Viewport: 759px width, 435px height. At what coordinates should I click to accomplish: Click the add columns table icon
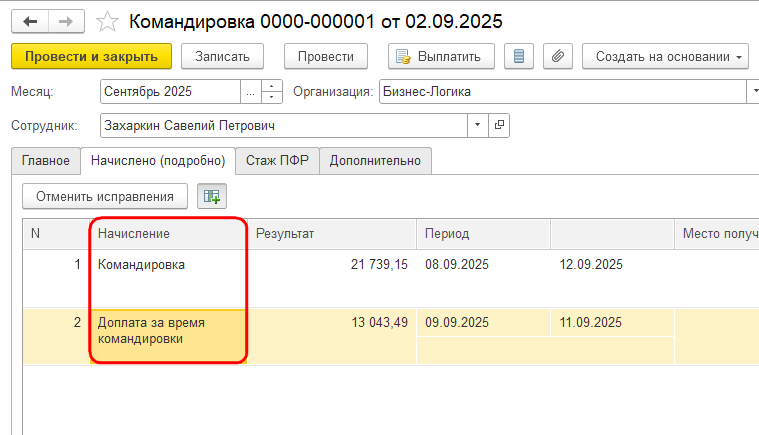(x=212, y=196)
